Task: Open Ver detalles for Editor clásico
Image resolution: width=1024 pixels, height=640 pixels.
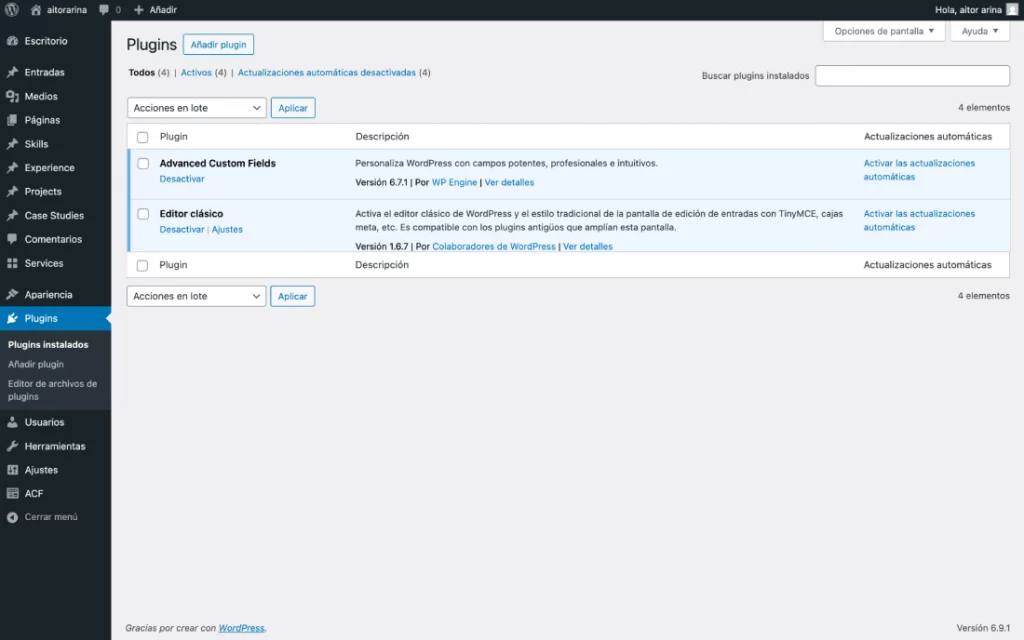Action: tap(588, 246)
